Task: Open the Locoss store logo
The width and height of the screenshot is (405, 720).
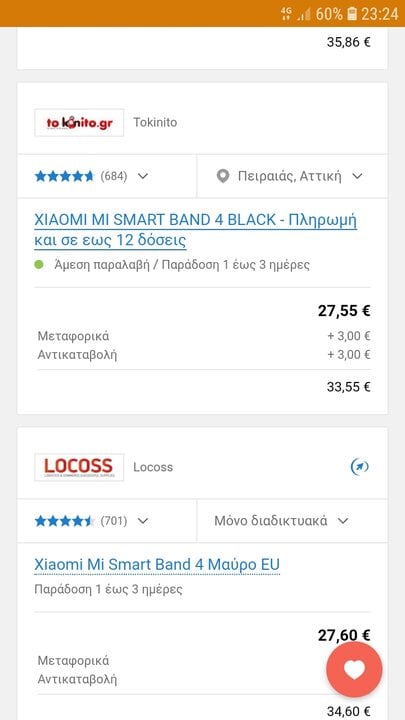Action: click(x=79, y=467)
